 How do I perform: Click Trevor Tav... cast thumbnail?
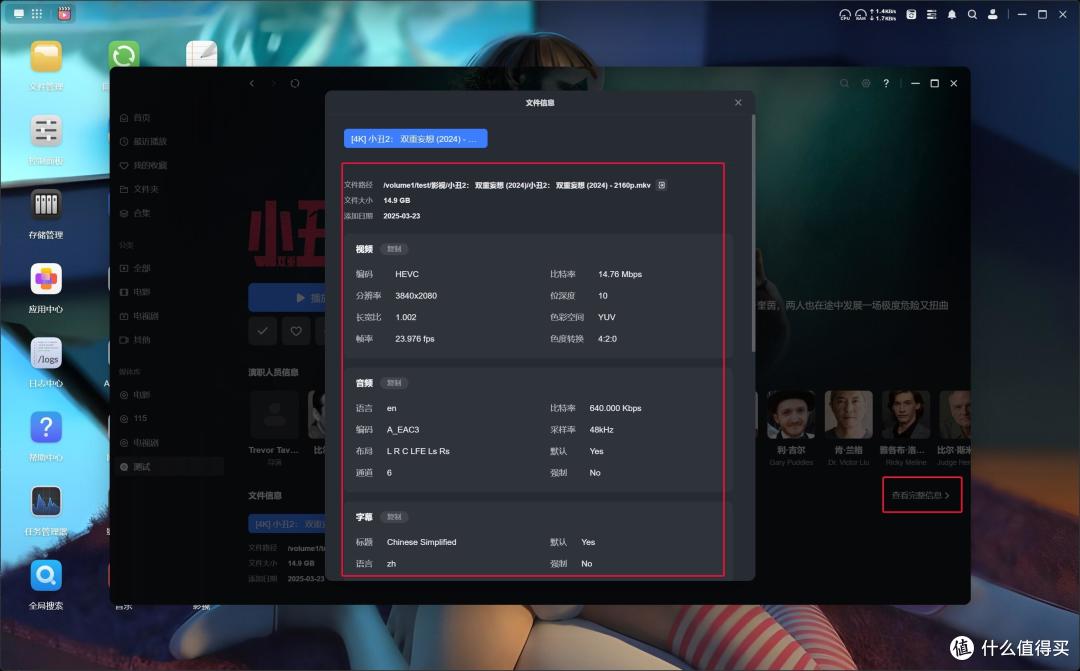[x=274, y=415]
